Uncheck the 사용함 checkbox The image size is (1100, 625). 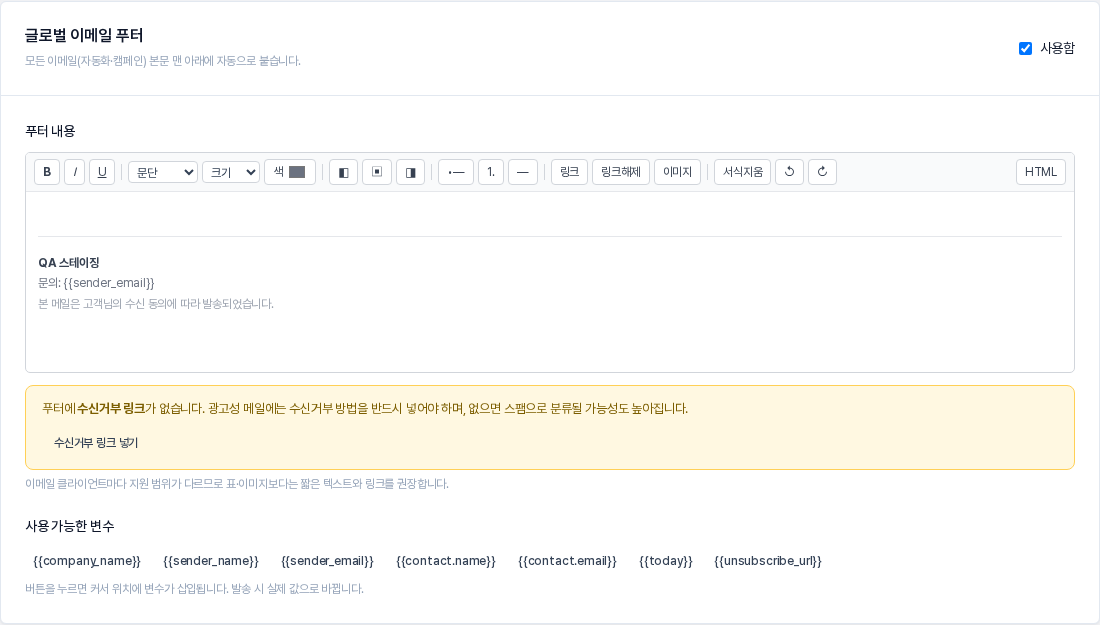(x=1025, y=48)
